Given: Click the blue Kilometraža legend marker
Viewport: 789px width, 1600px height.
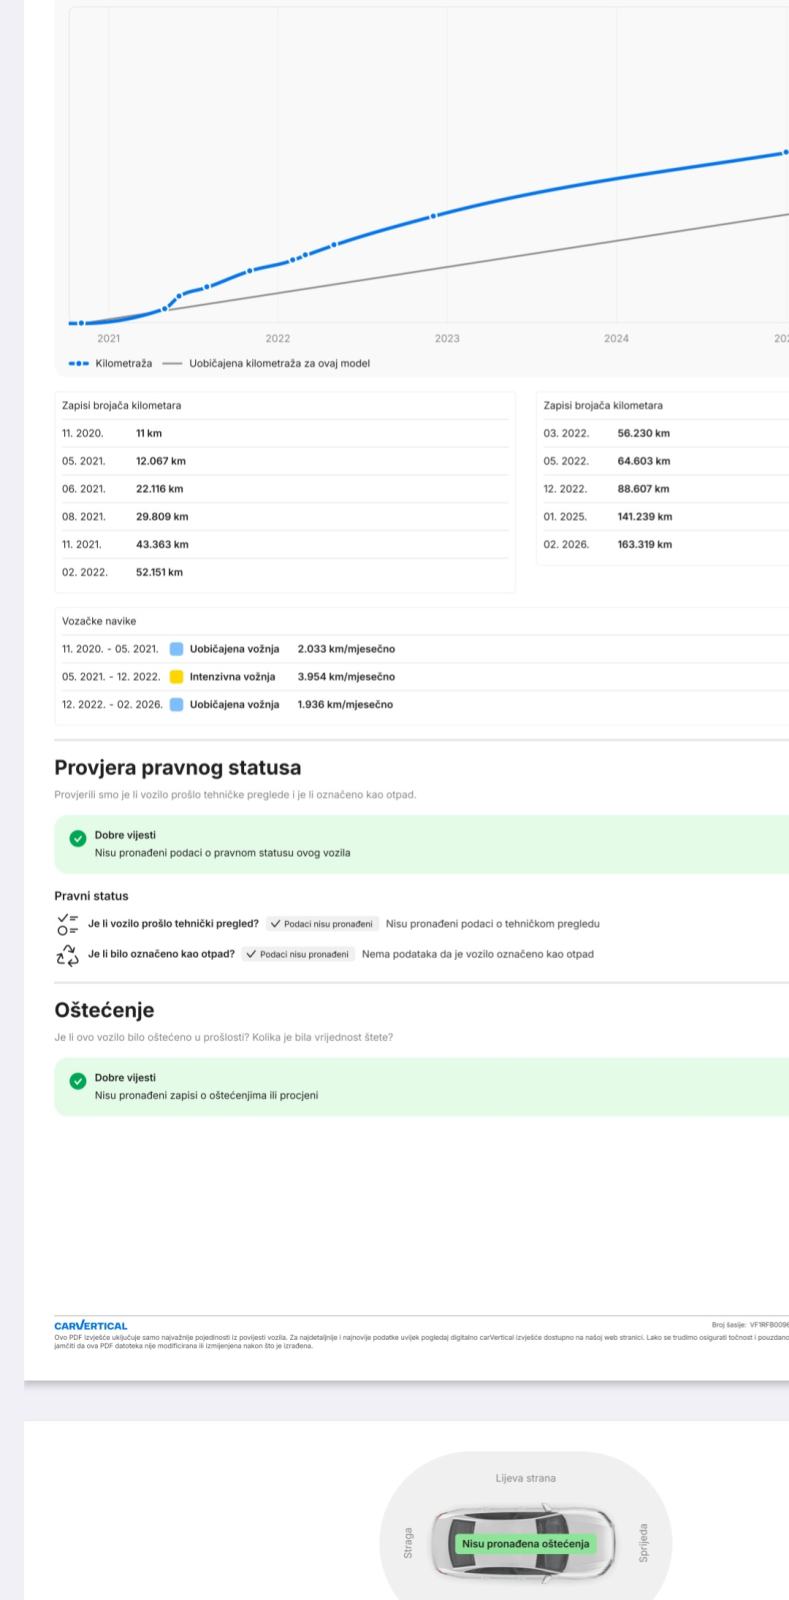Looking at the screenshot, I should (79, 363).
